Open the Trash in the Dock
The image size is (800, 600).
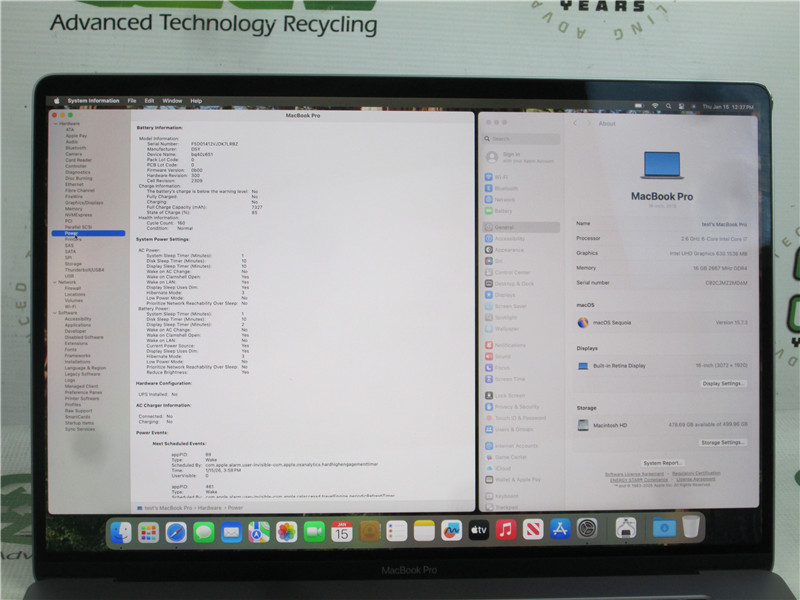pyautogui.click(x=691, y=527)
